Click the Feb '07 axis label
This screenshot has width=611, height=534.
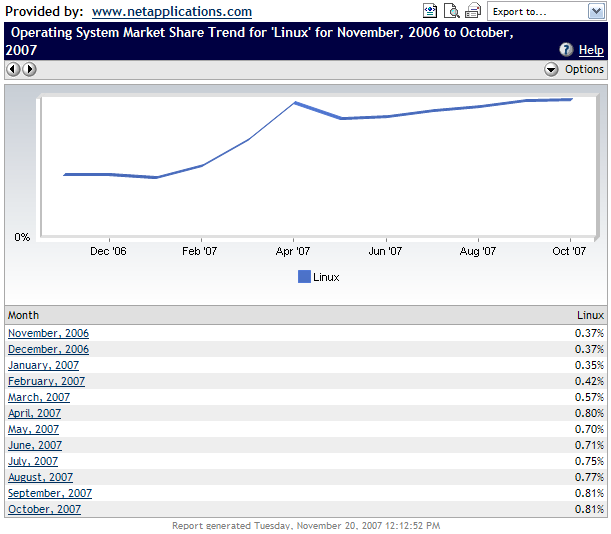[200, 251]
